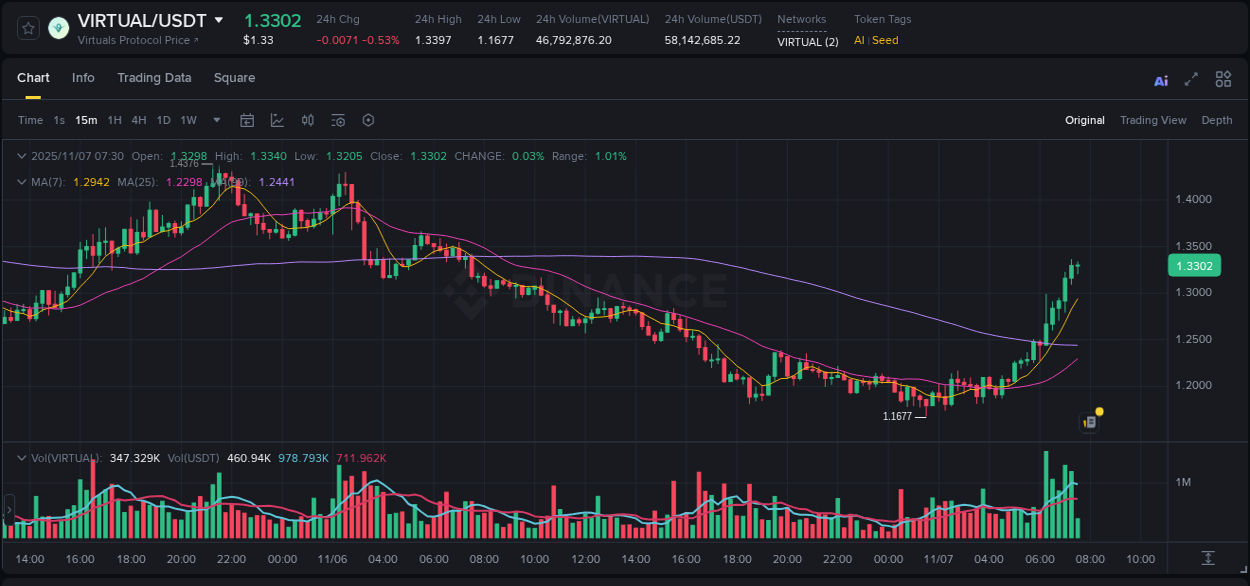Open the Virtuals Protocol Price link
Screen dimensions: 1250x586
pyautogui.click(x=138, y=40)
